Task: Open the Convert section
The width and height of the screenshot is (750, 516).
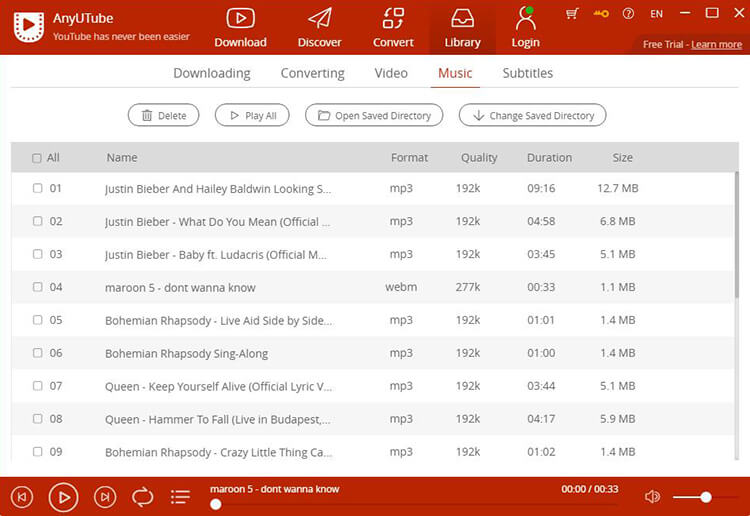Action: click(393, 28)
